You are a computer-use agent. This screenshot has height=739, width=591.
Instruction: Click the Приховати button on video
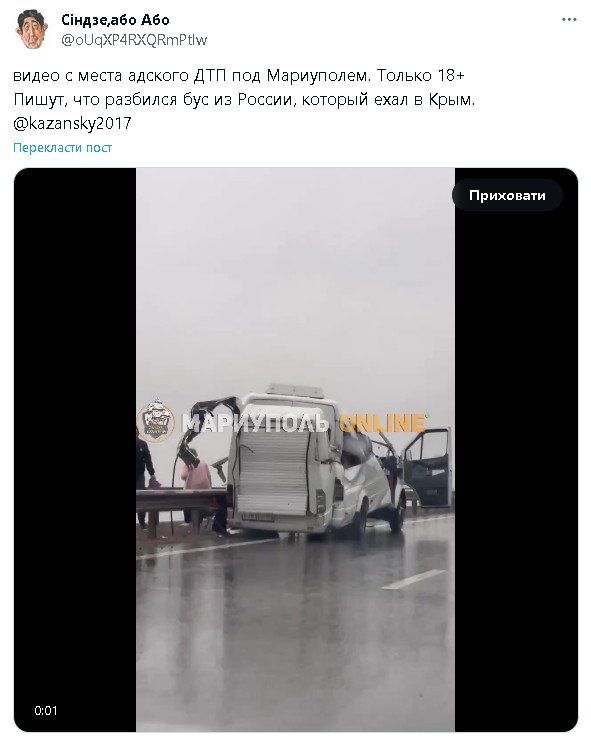(507, 195)
